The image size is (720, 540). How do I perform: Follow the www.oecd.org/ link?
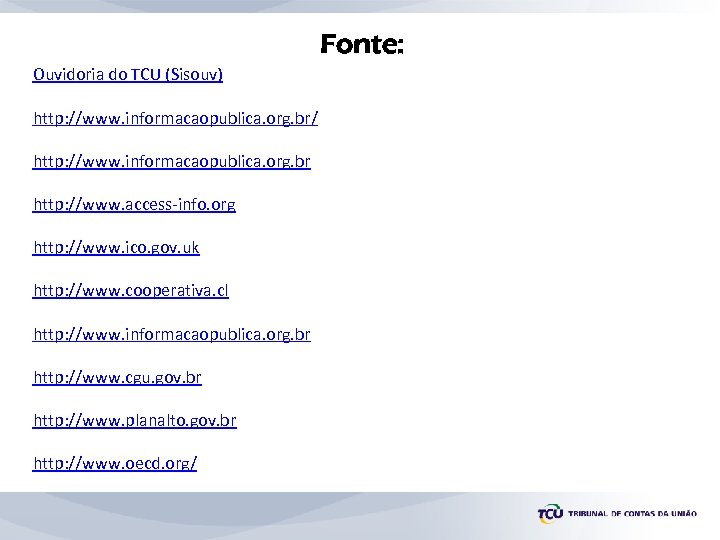(x=115, y=463)
